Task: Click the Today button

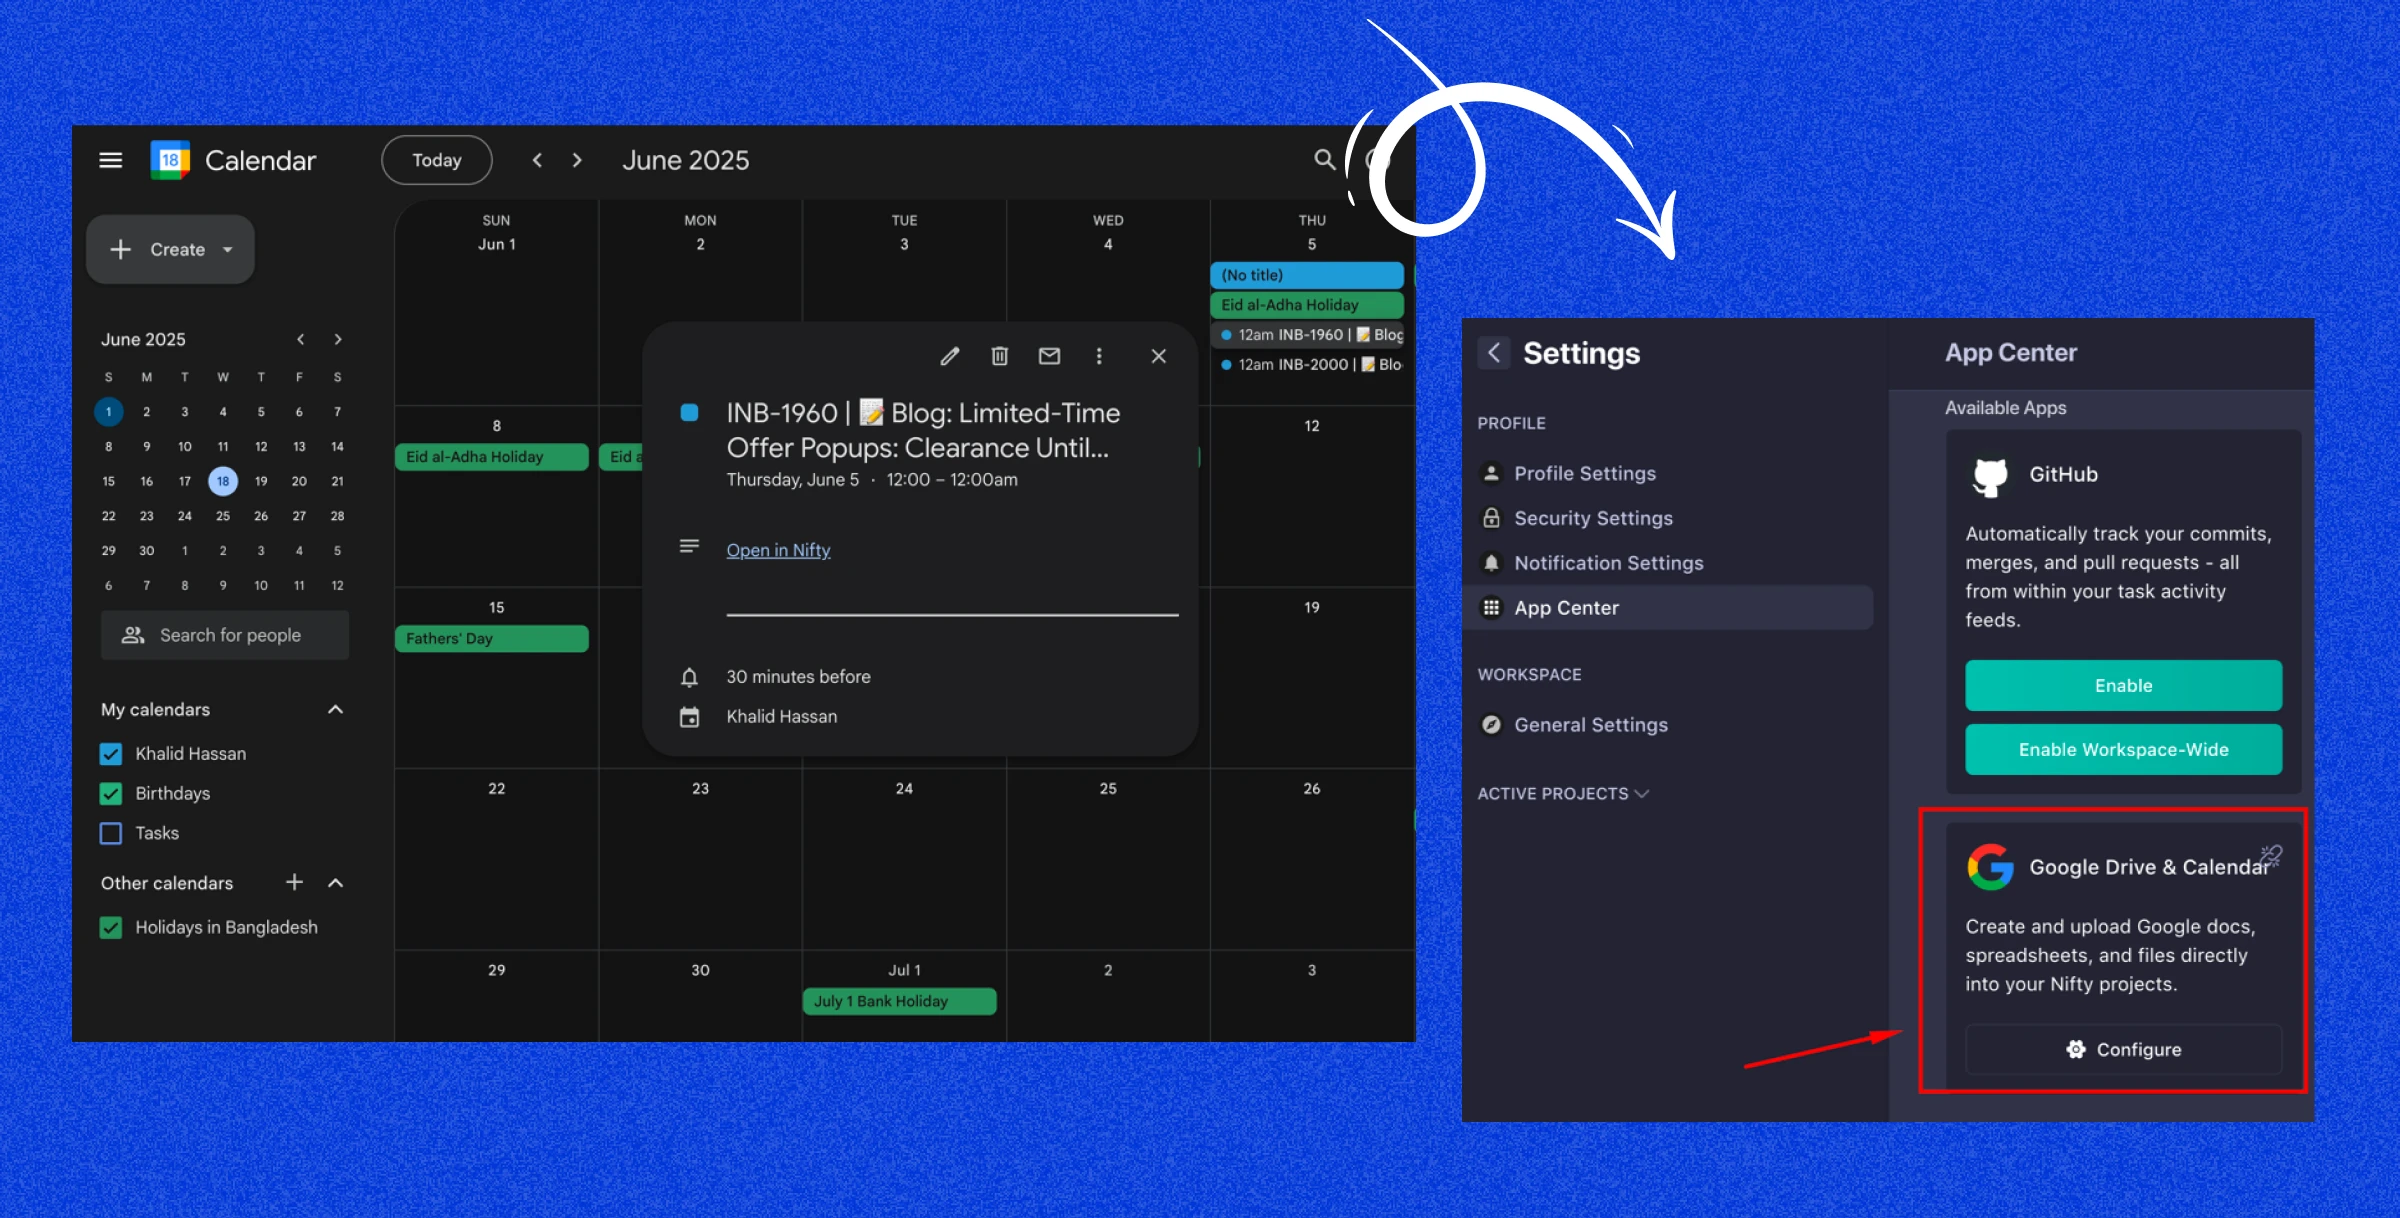Action: pos(437,160)
